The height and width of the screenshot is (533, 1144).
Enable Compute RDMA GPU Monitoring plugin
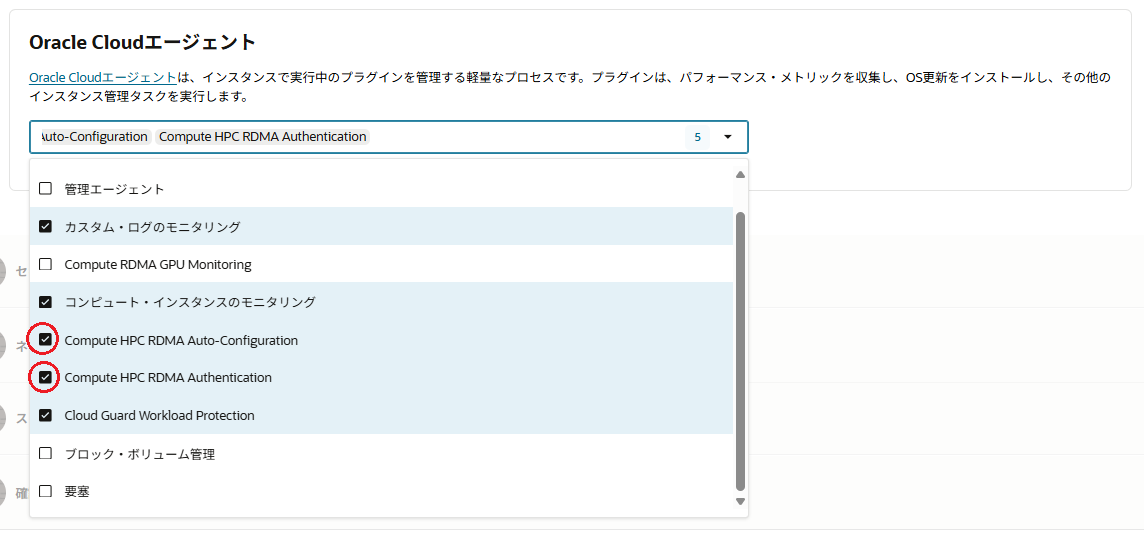45,265
